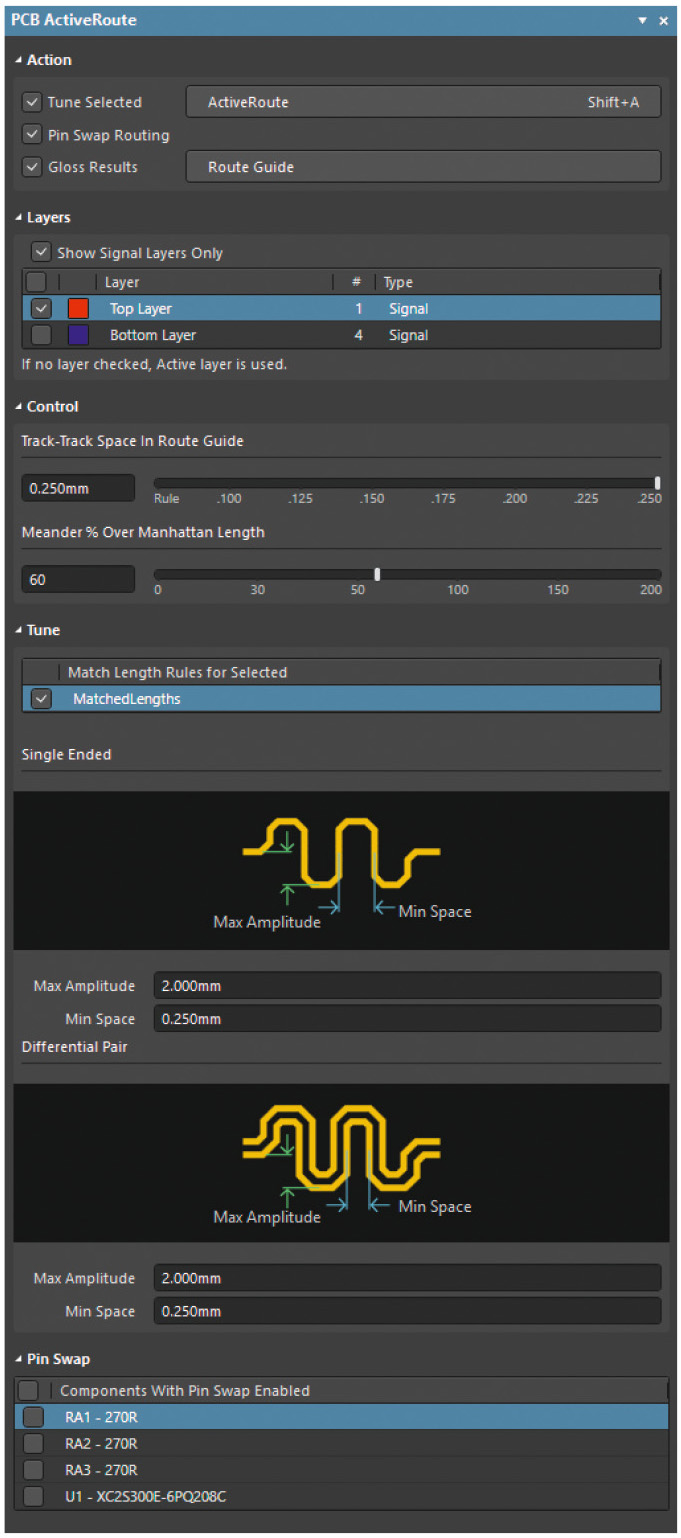The image size is (681, 1538).
Task: Toggle Show Signal Layers Only
Action: 41,253
